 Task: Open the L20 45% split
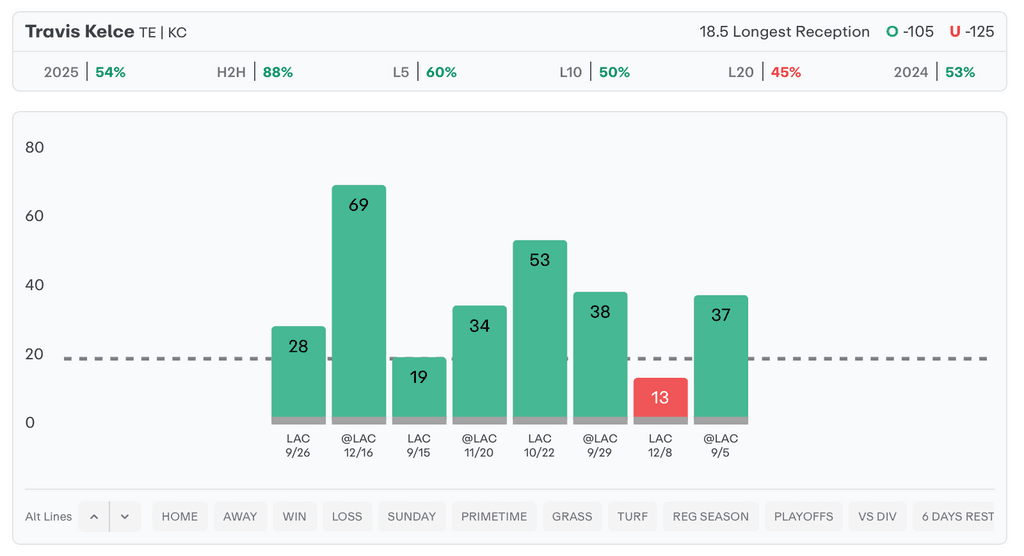[764, 72]
